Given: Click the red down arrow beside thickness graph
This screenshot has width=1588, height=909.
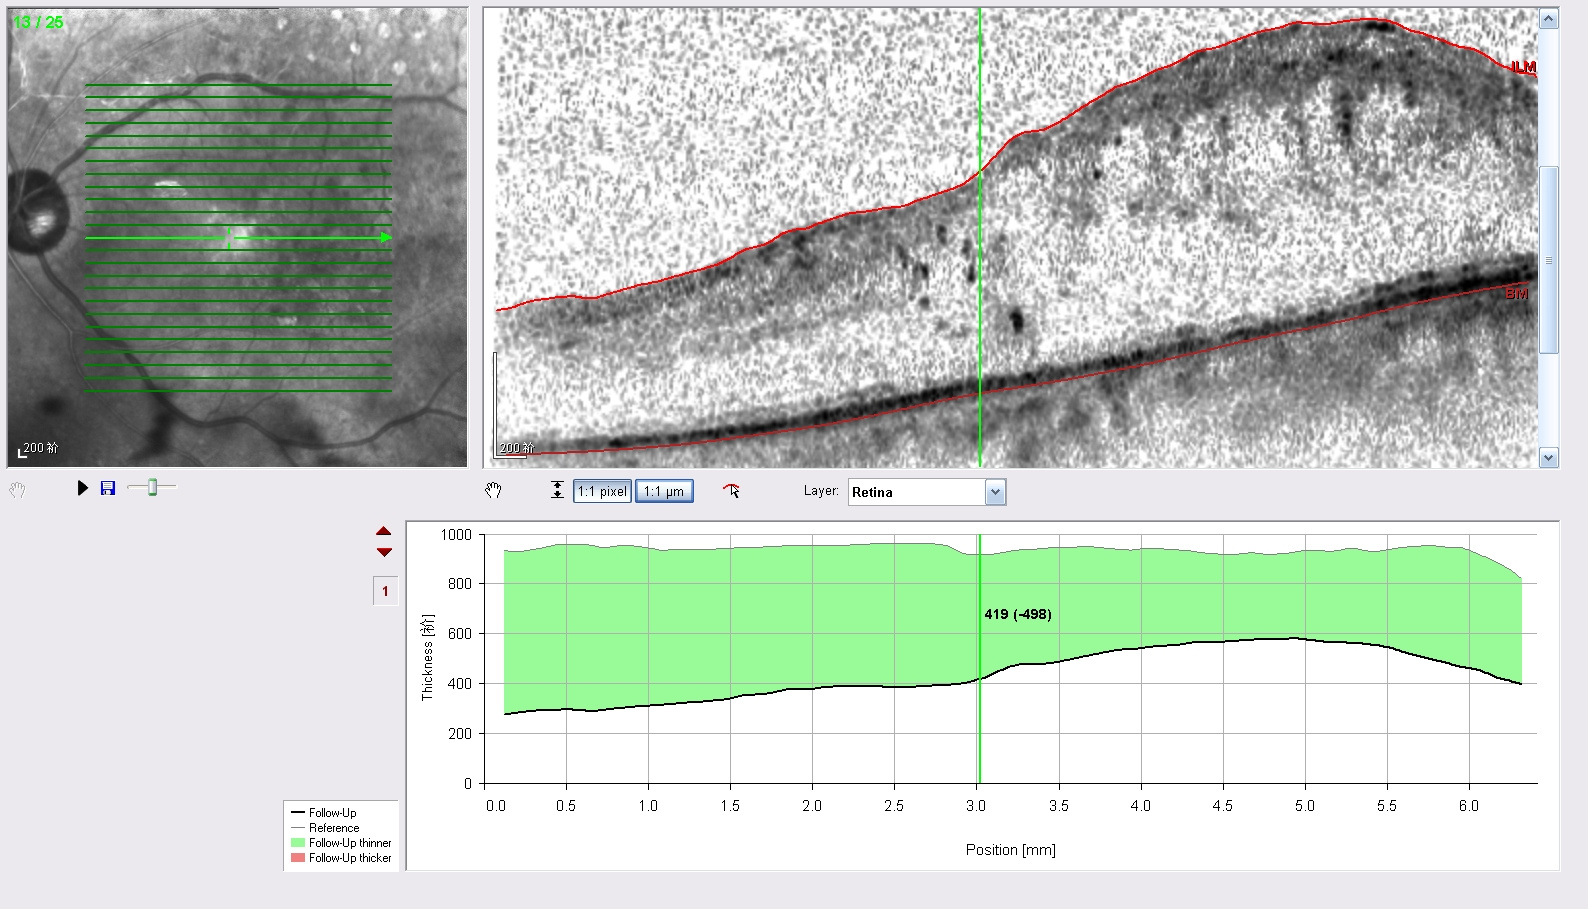Looking at the screenshot, I should (x=384, y=552).
